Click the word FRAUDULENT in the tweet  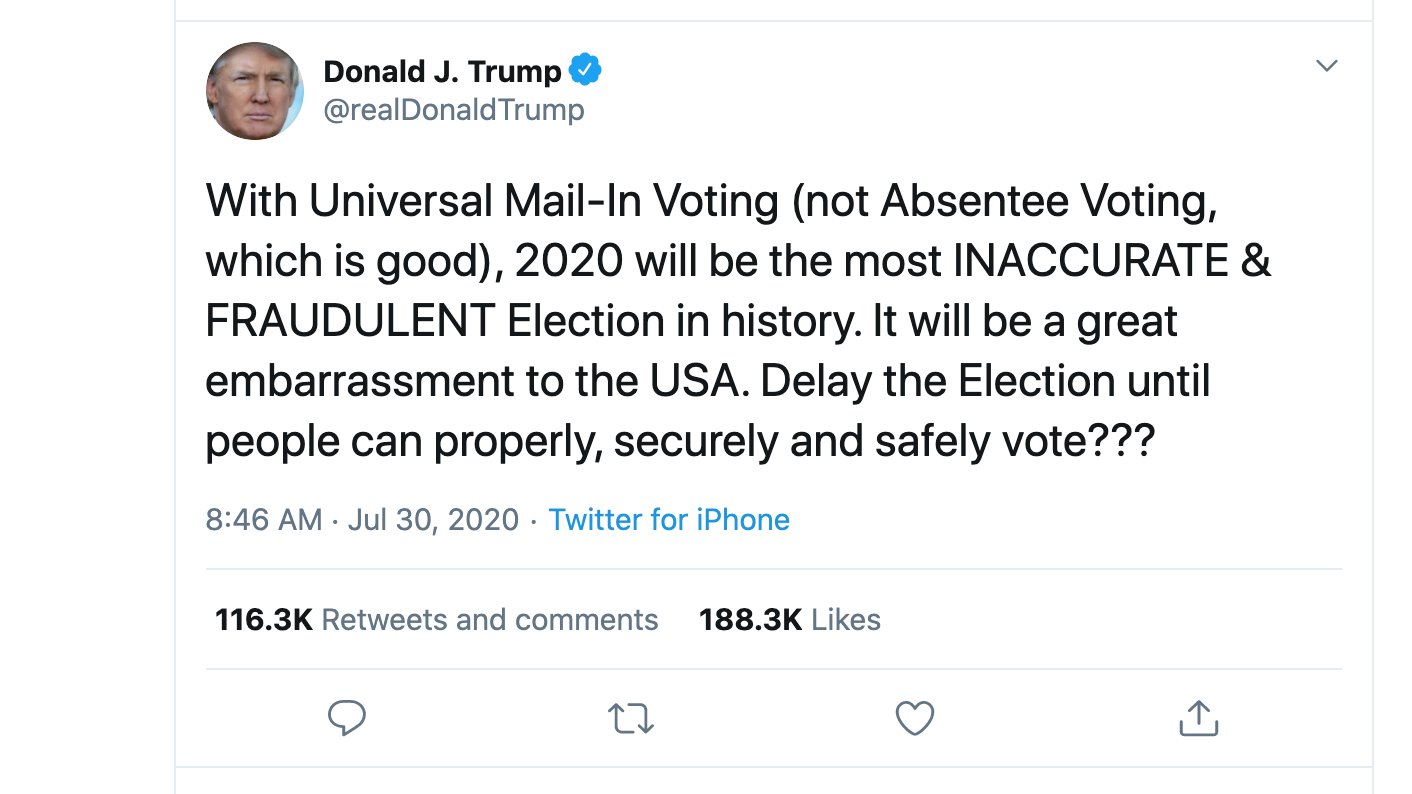tap(350, 321)
